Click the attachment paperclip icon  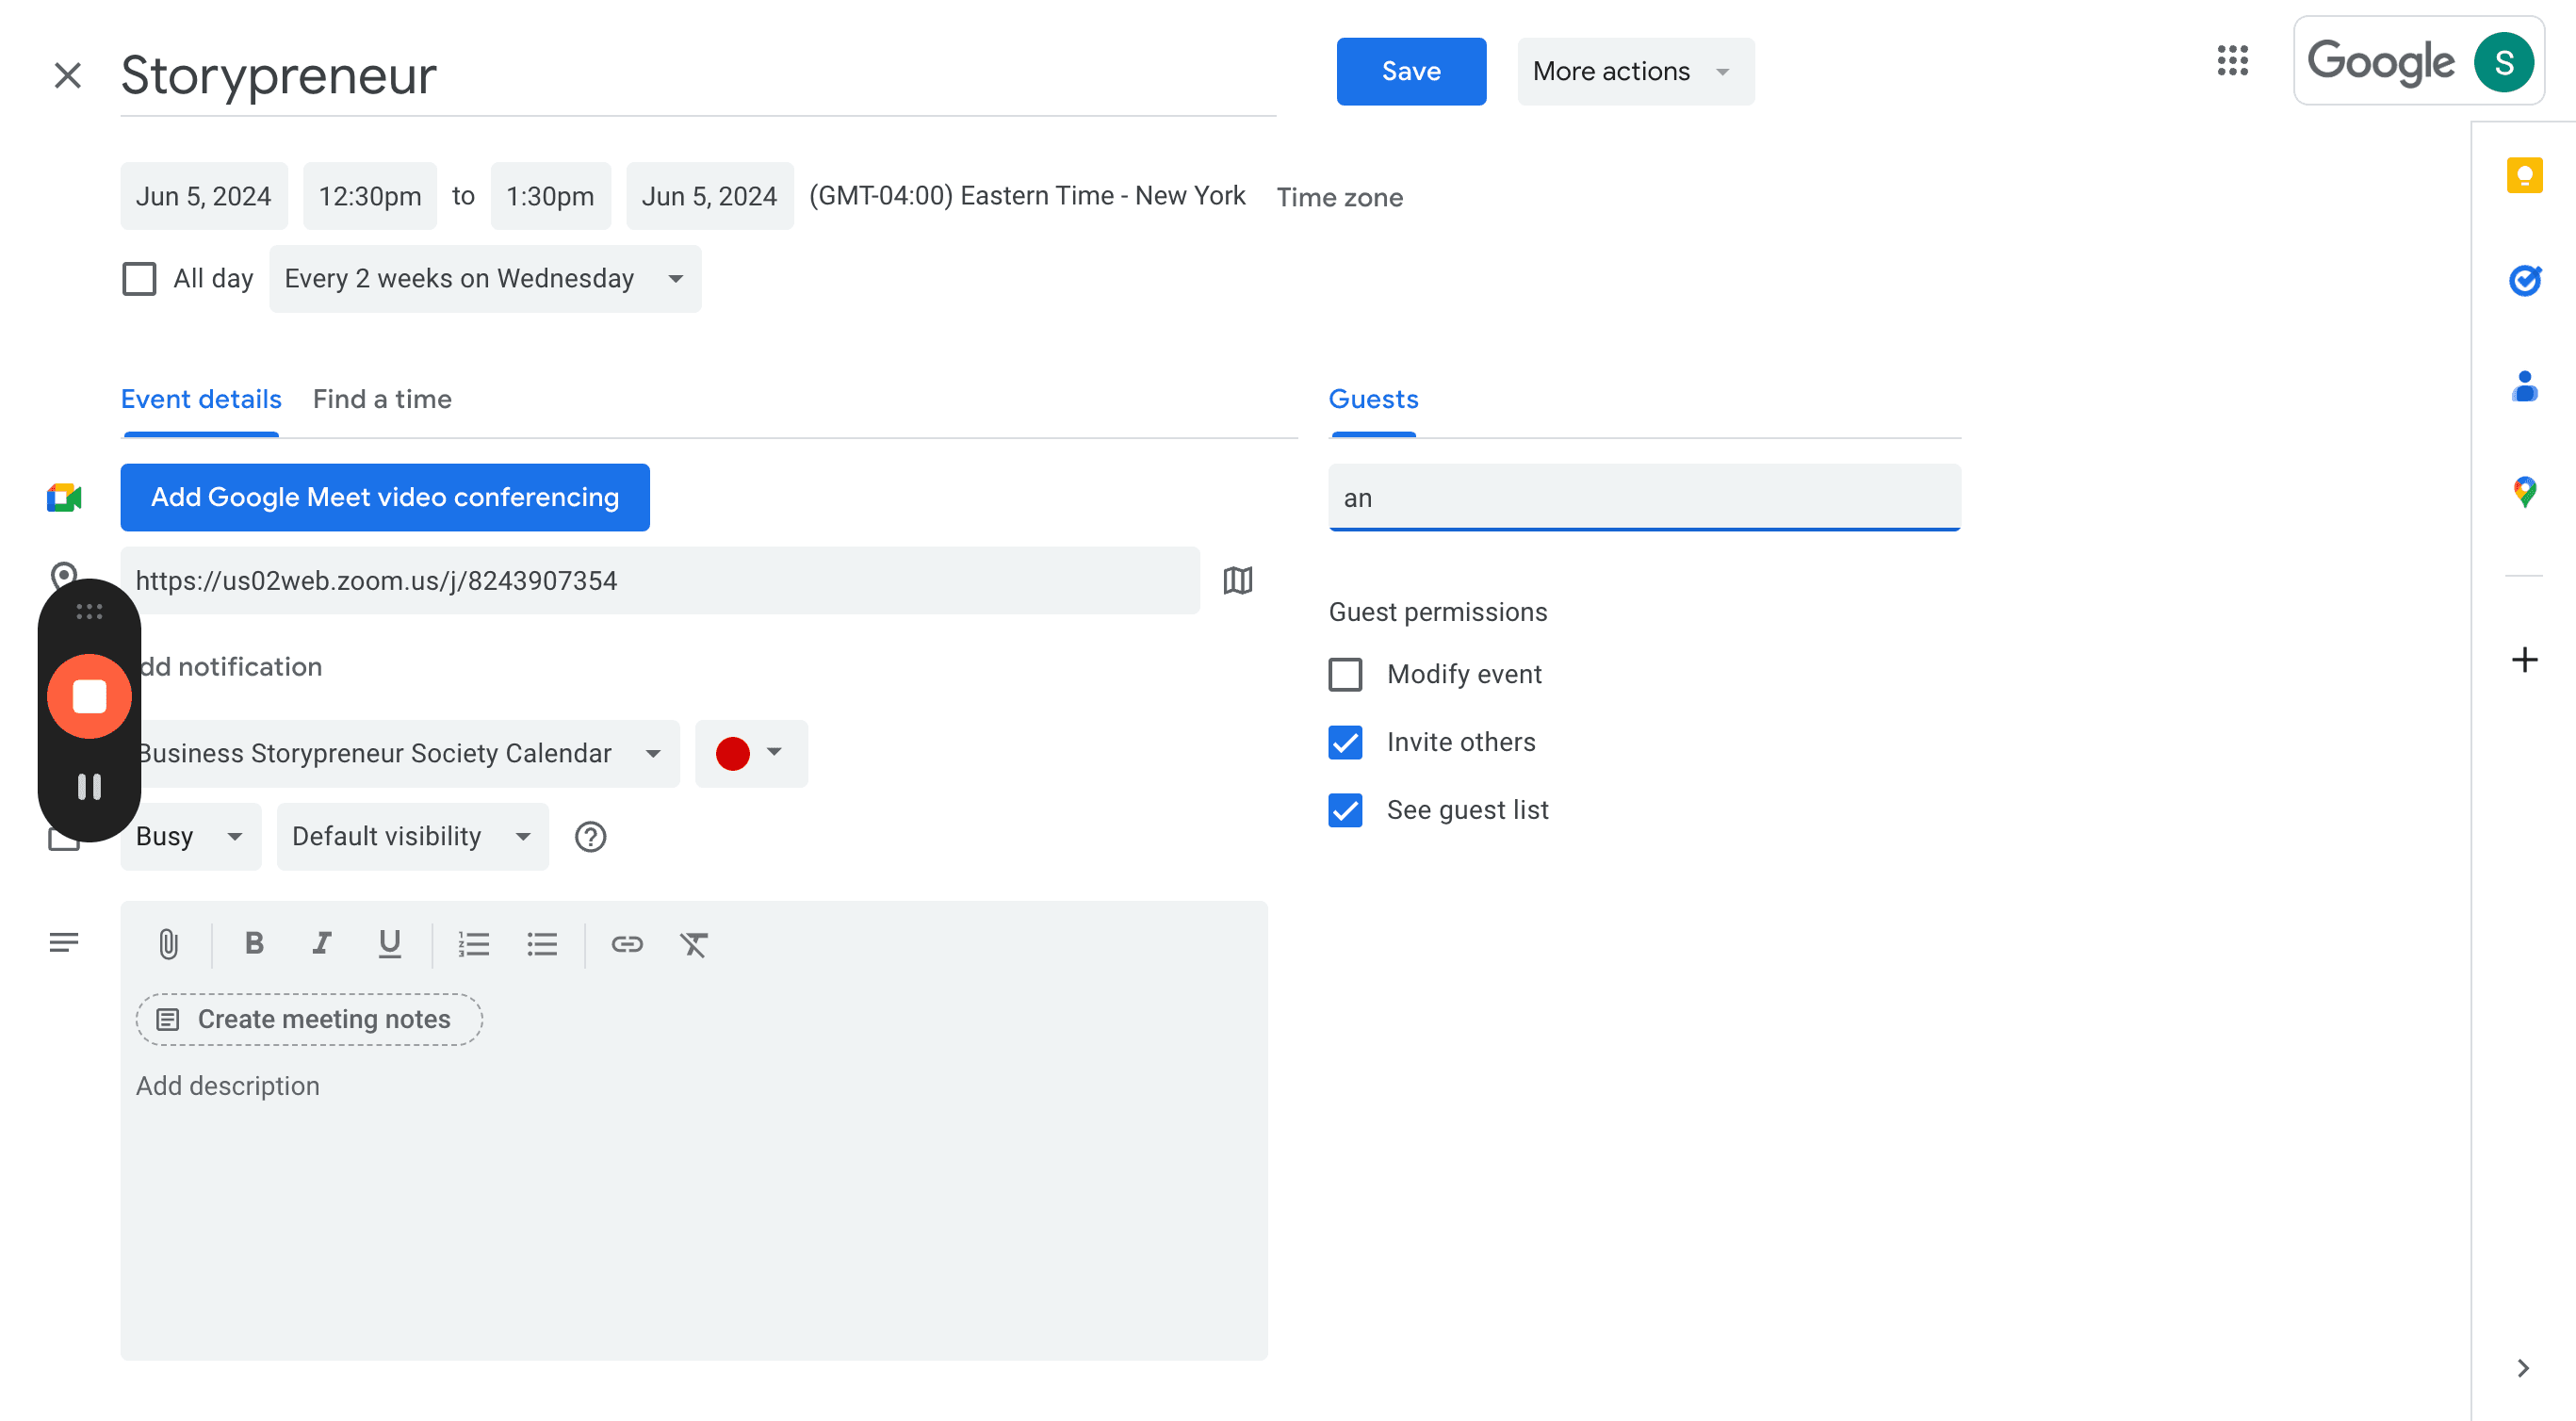tap(168, 944)
